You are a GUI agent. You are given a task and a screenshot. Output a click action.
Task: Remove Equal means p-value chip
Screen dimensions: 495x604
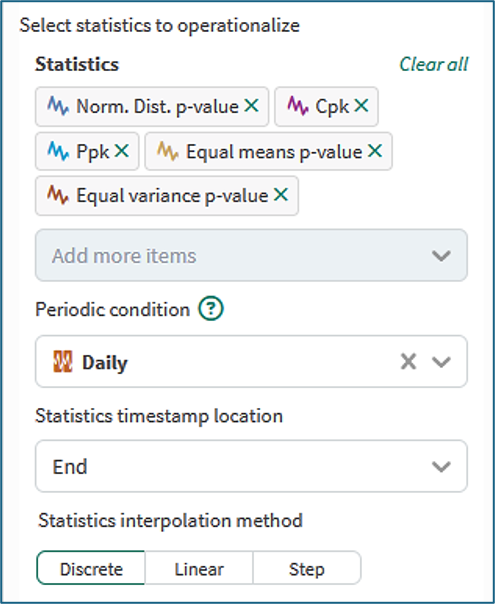375,151
